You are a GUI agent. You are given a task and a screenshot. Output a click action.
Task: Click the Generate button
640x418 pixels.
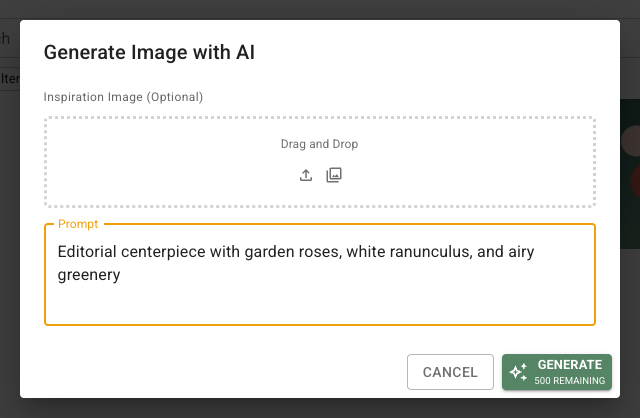(557, 372)
